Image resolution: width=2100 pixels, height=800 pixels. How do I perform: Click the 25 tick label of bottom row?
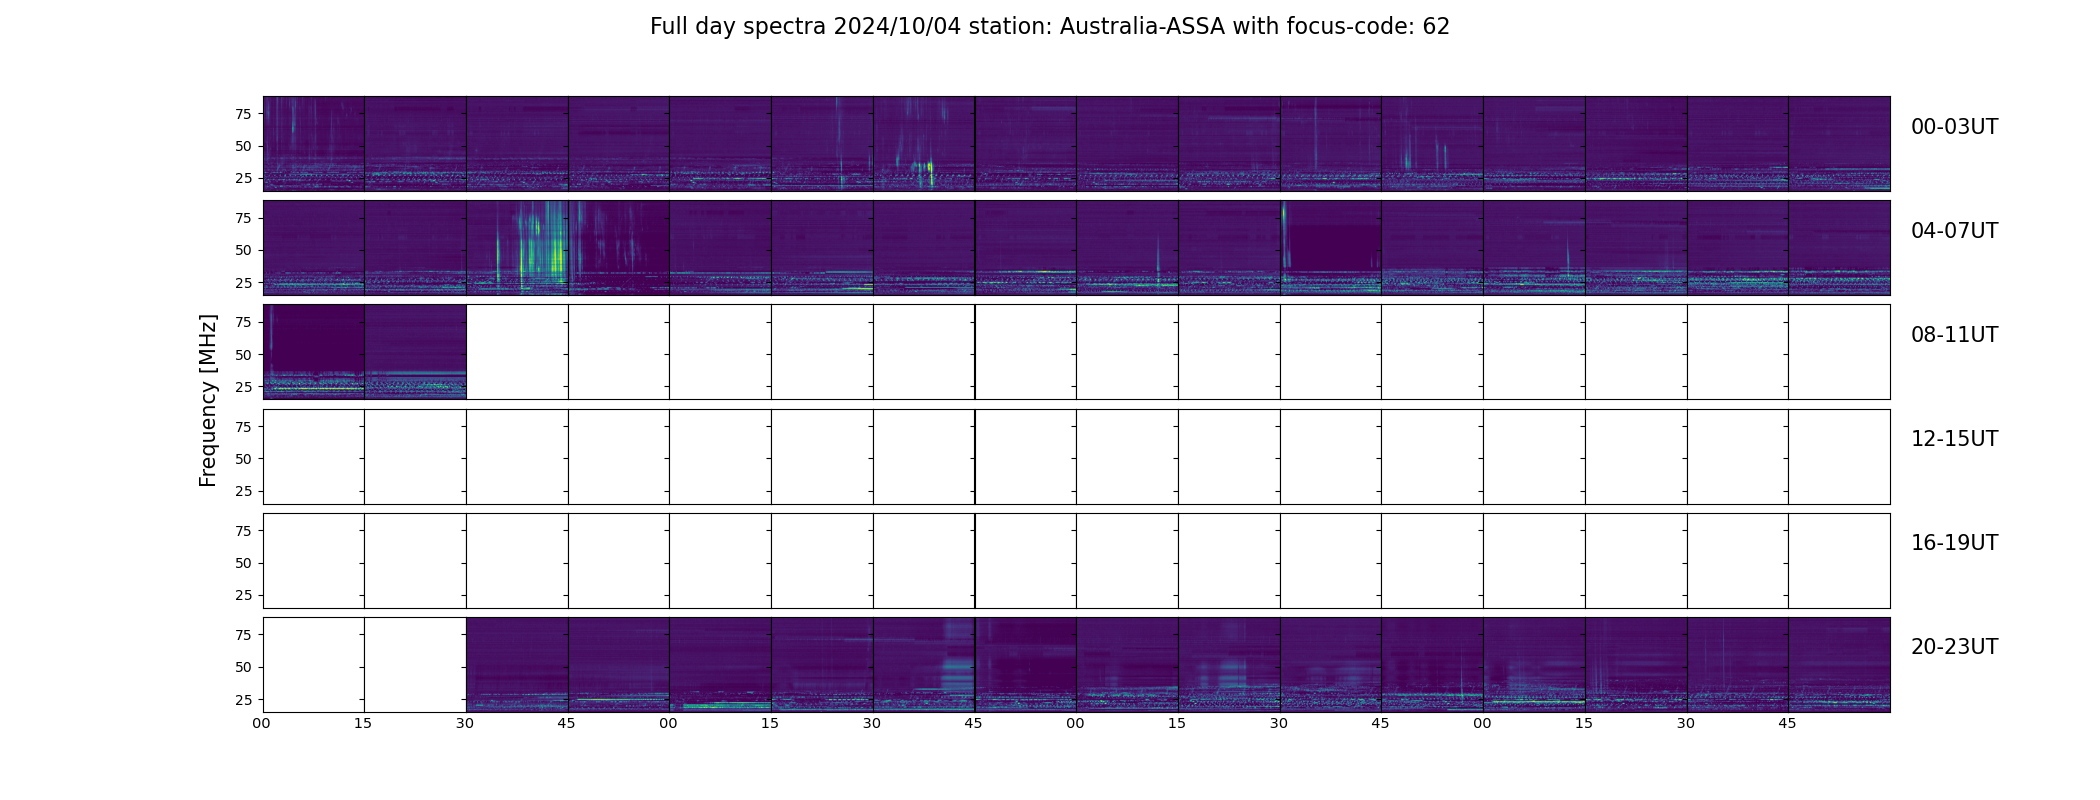[243, 700]
